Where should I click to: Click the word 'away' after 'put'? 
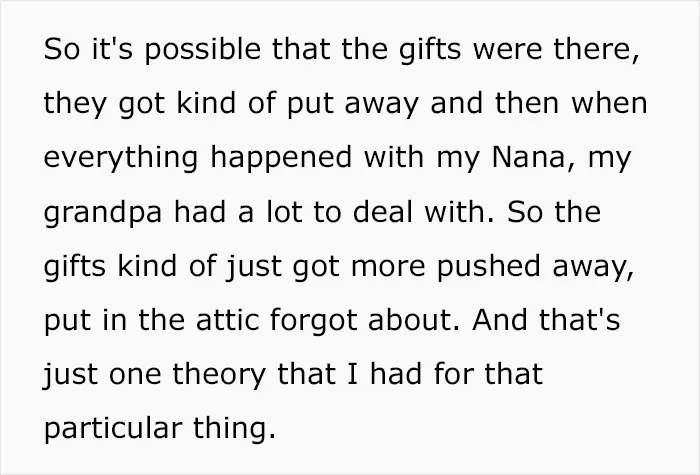[x=382, y=104]
